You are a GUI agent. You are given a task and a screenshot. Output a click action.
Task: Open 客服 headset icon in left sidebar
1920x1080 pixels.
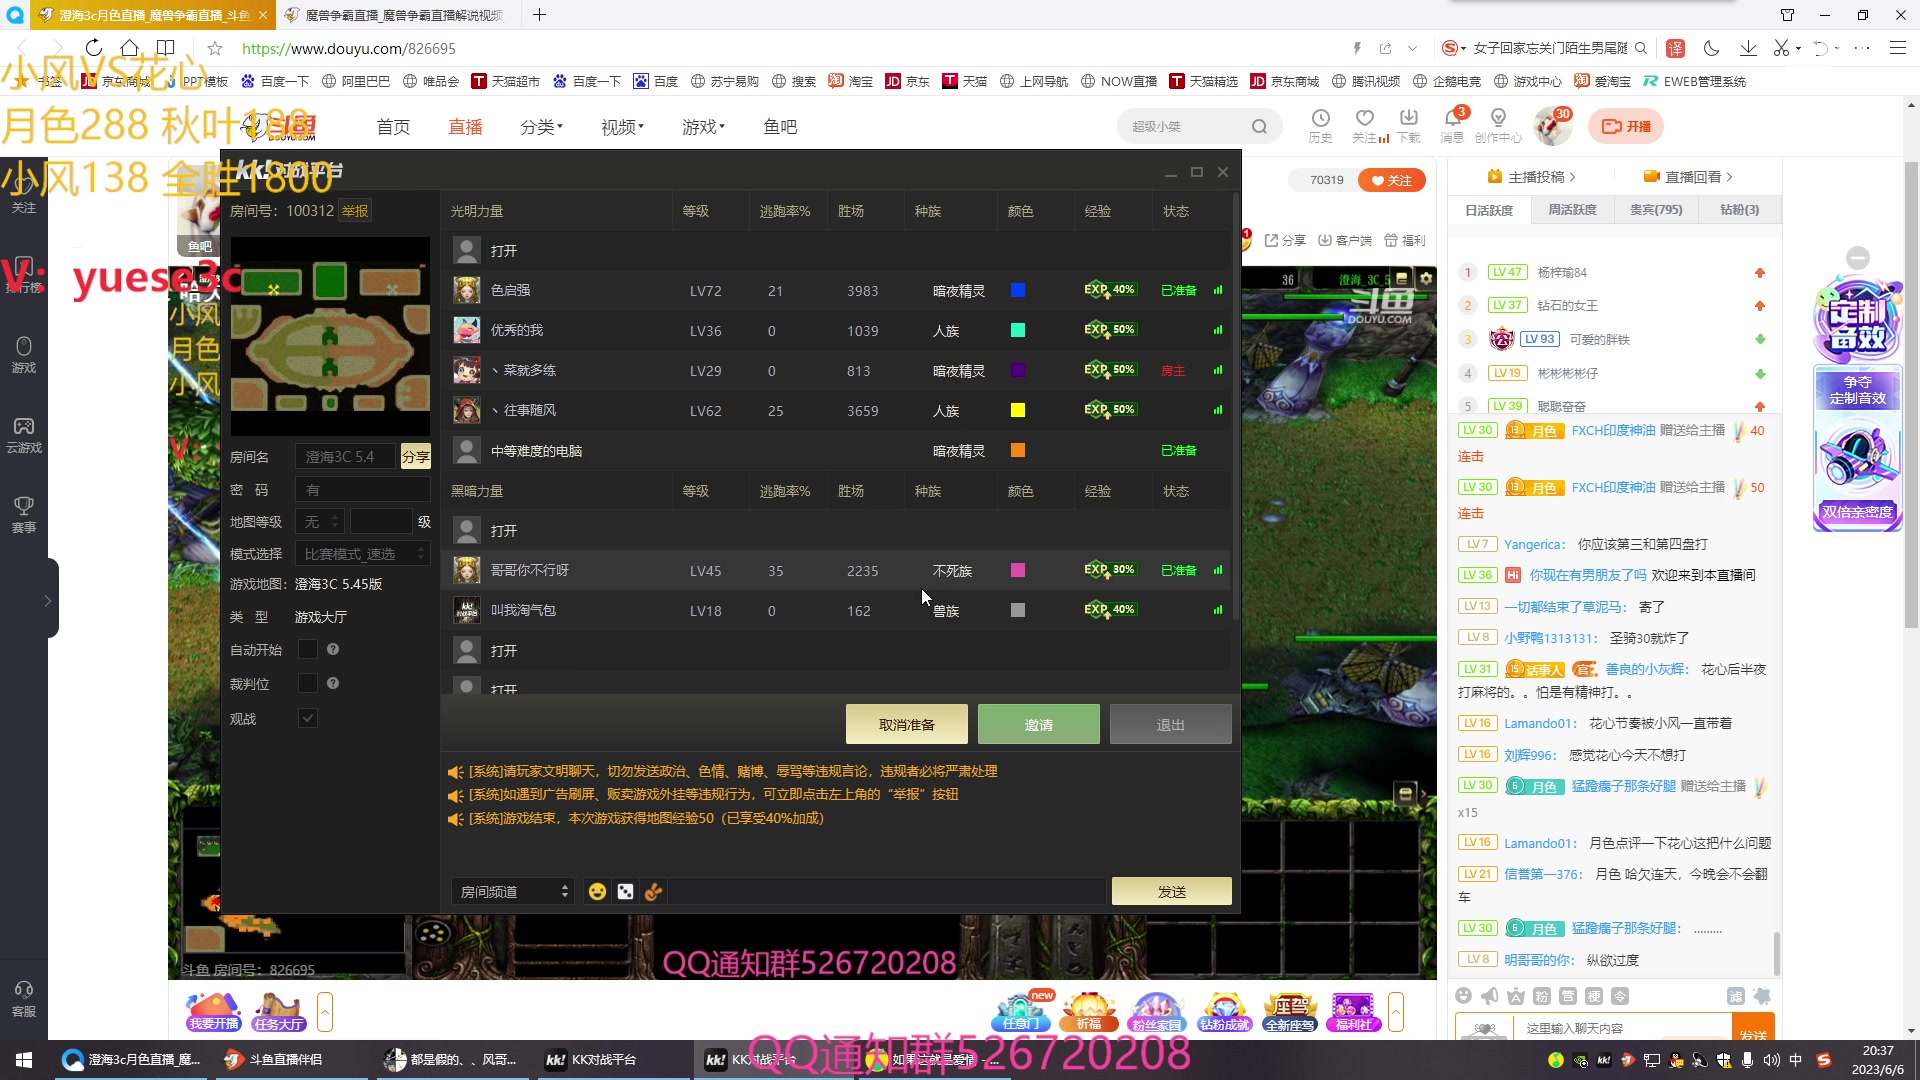click(x=24, y=999)
